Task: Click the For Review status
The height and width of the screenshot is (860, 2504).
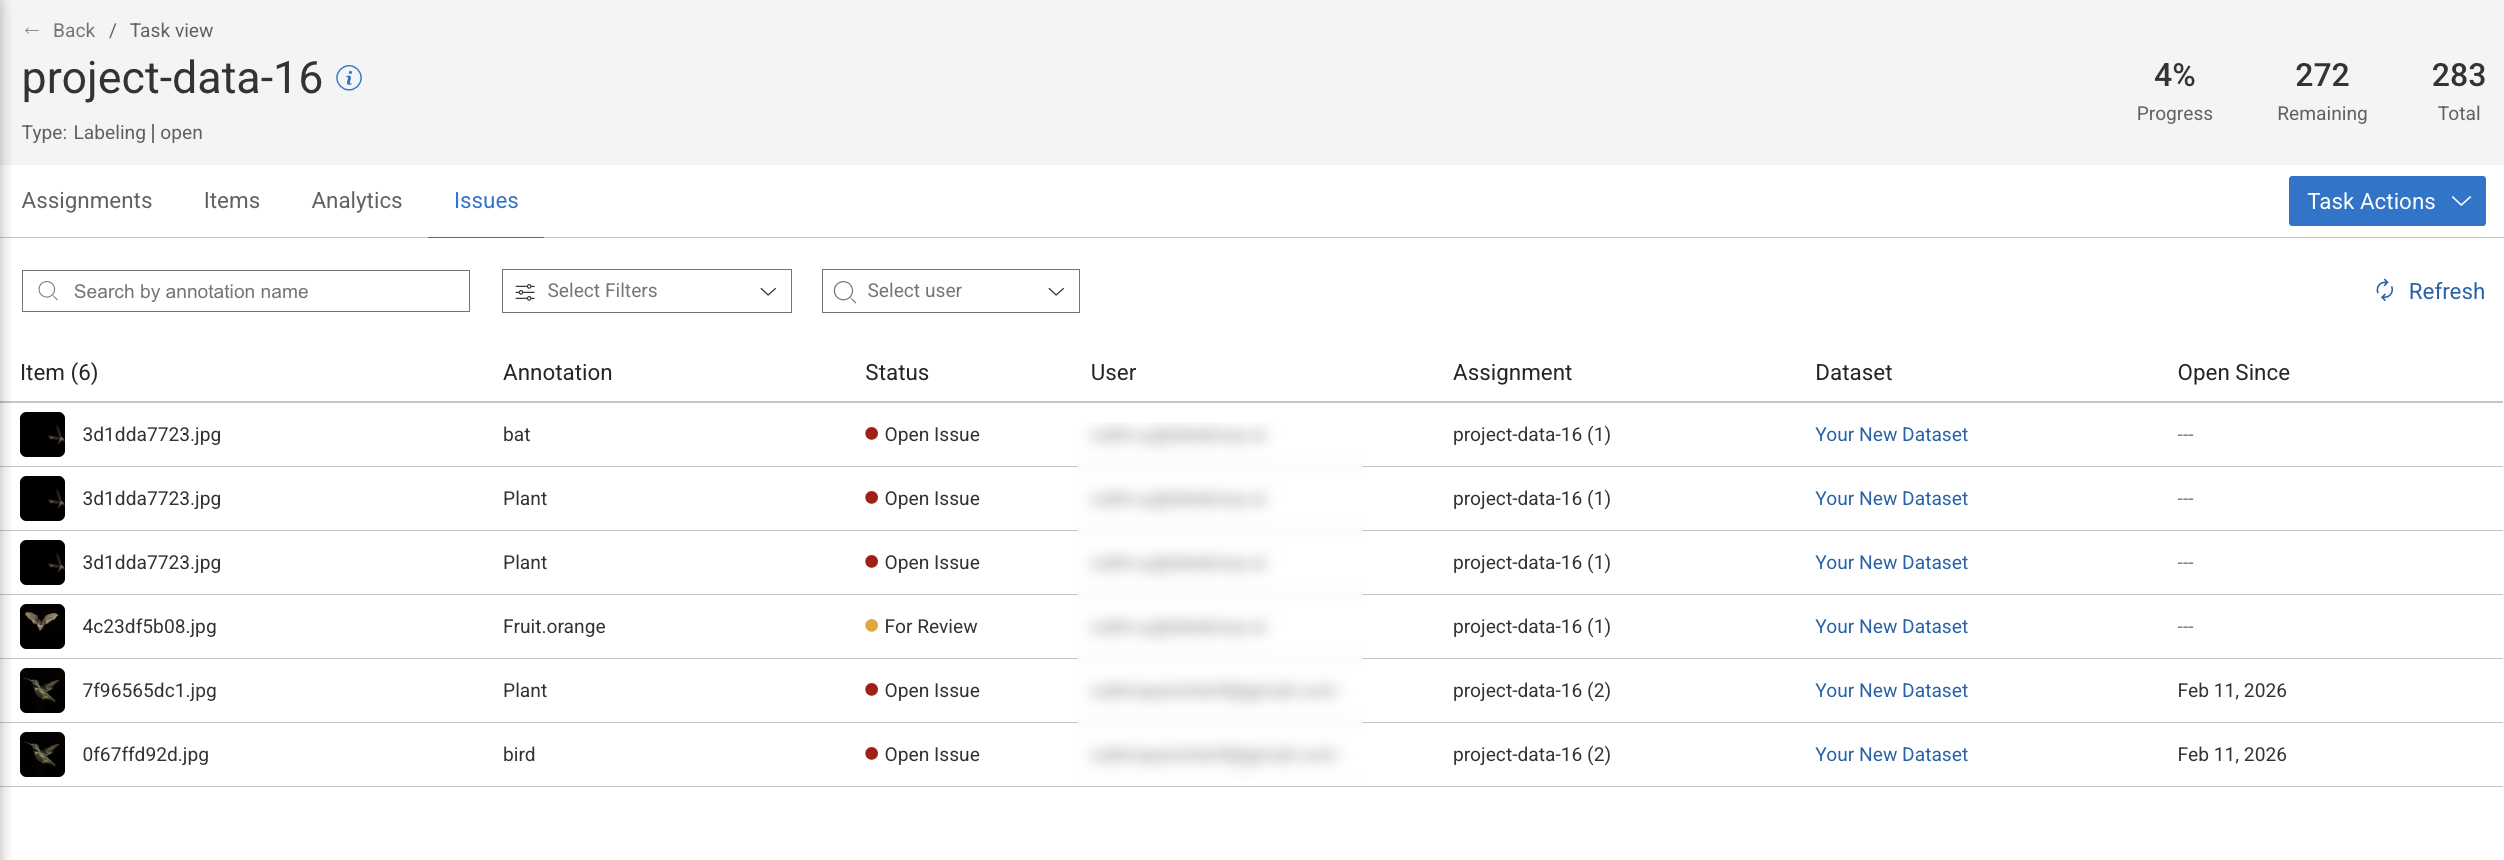Action: pos(921,627)
